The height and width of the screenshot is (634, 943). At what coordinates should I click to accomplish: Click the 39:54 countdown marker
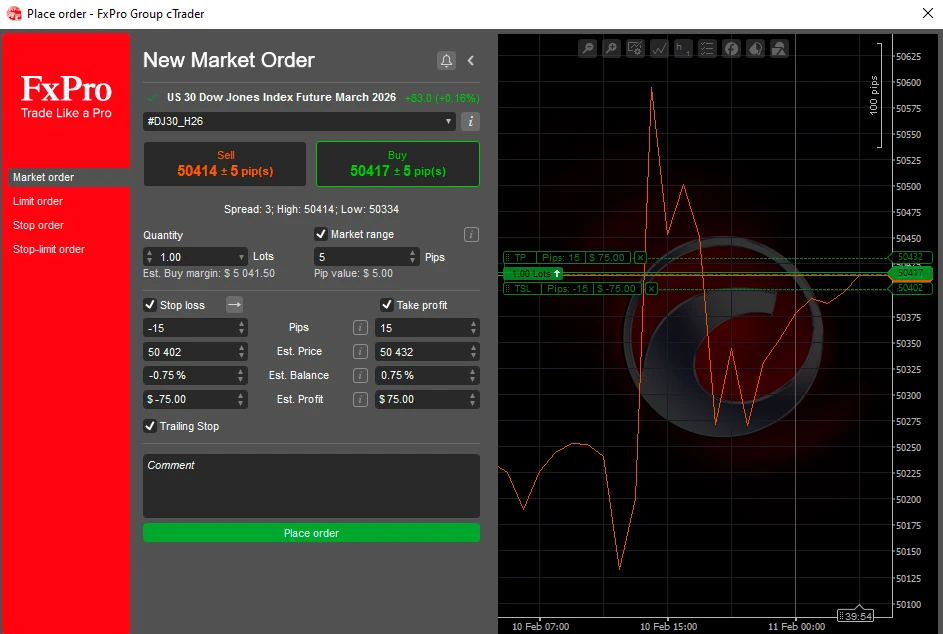855,615
